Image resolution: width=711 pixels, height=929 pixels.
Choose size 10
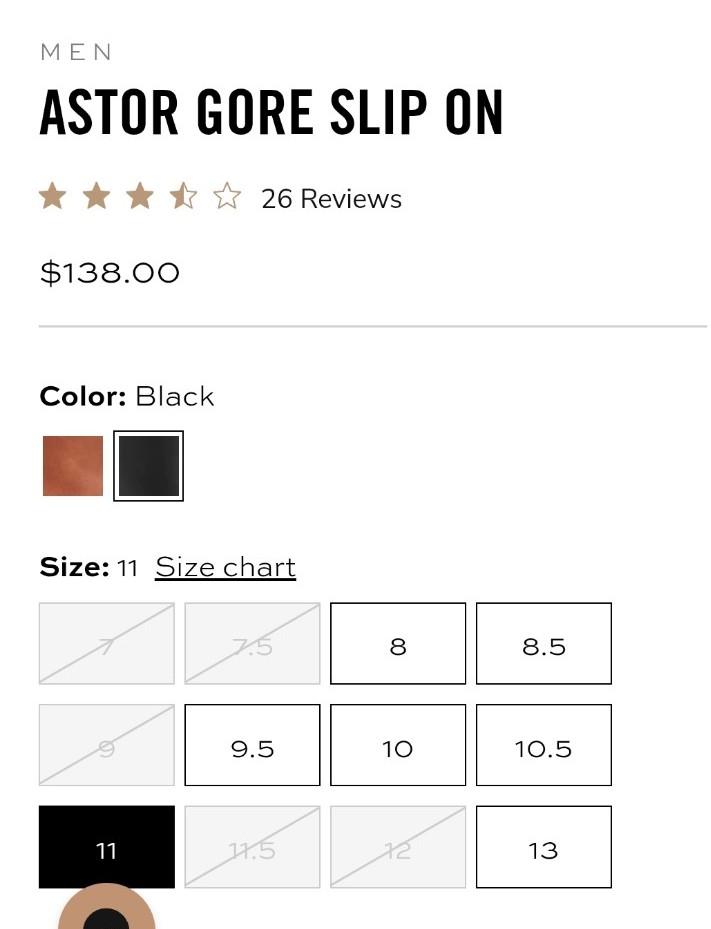pyautogui.click(x=398, y=745)
